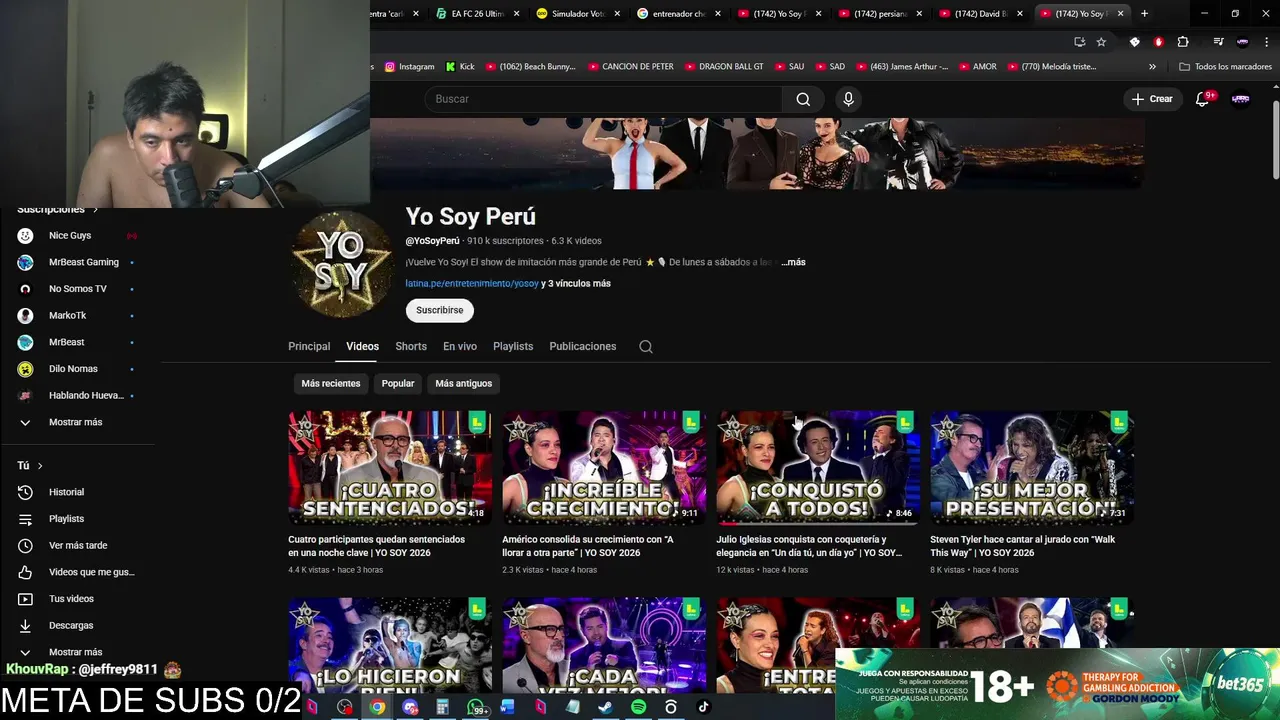Open the Chrome profile avatar in the toolbar
1280x720 pixels.
[x=1242, y=42]
